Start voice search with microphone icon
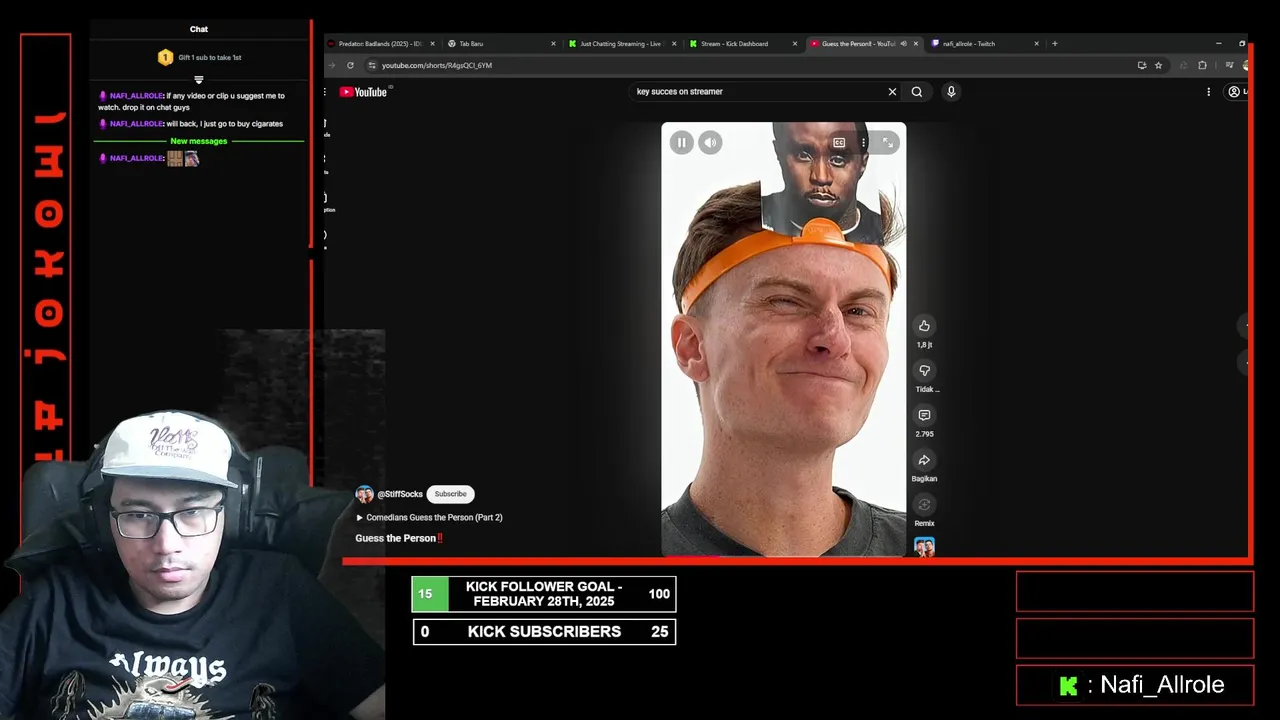This screenshot has height=720, width=1280. [x=951, y=92]
